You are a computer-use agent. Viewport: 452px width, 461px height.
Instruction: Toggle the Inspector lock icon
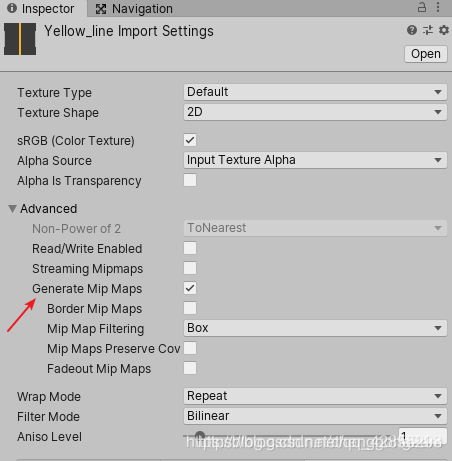pos(422,7)
